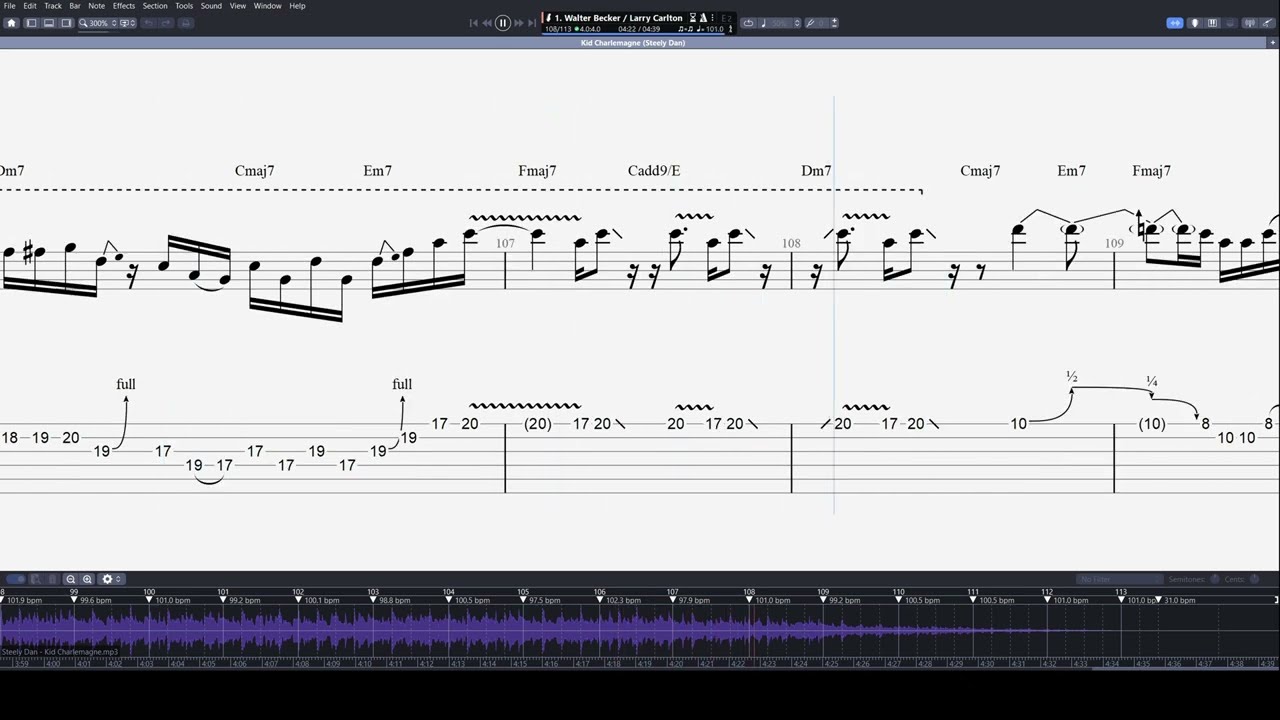The width and height of the screenshot is (1280, 720).
Task: Open the Edit menu
Action: coord(30,6)
